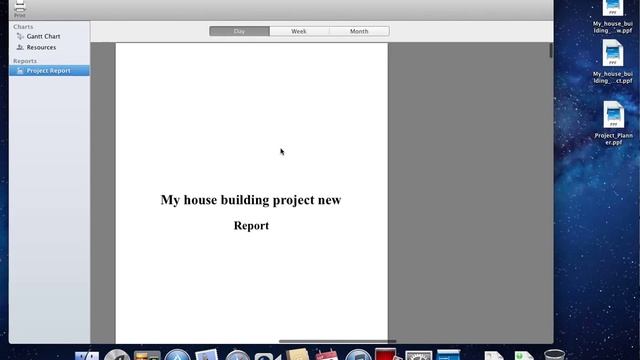Screen dimensions: 640x360
Task: Select the My_house_building ...ct.ppf desktop file
Action: 613,62
